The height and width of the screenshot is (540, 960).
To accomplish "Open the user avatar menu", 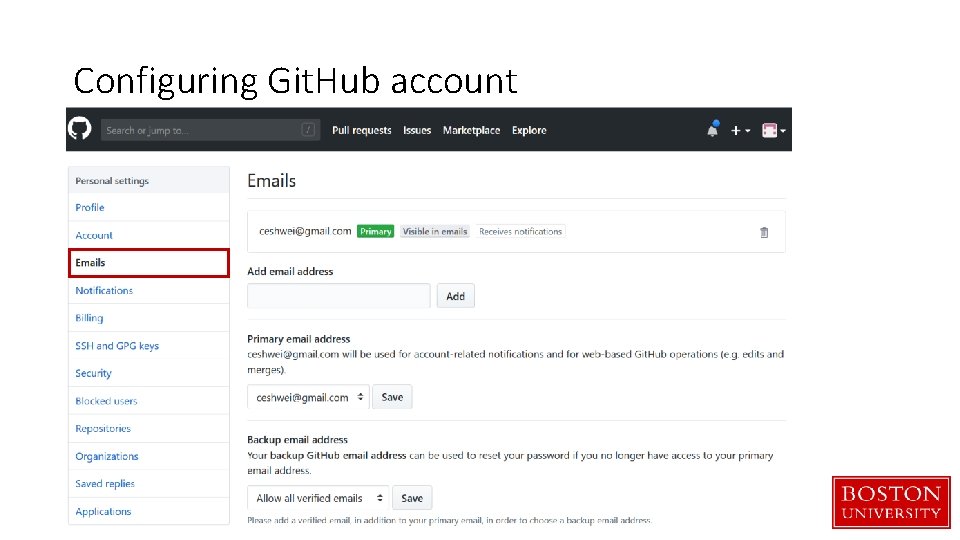I will pyautogui.click(x=773, y=130).
